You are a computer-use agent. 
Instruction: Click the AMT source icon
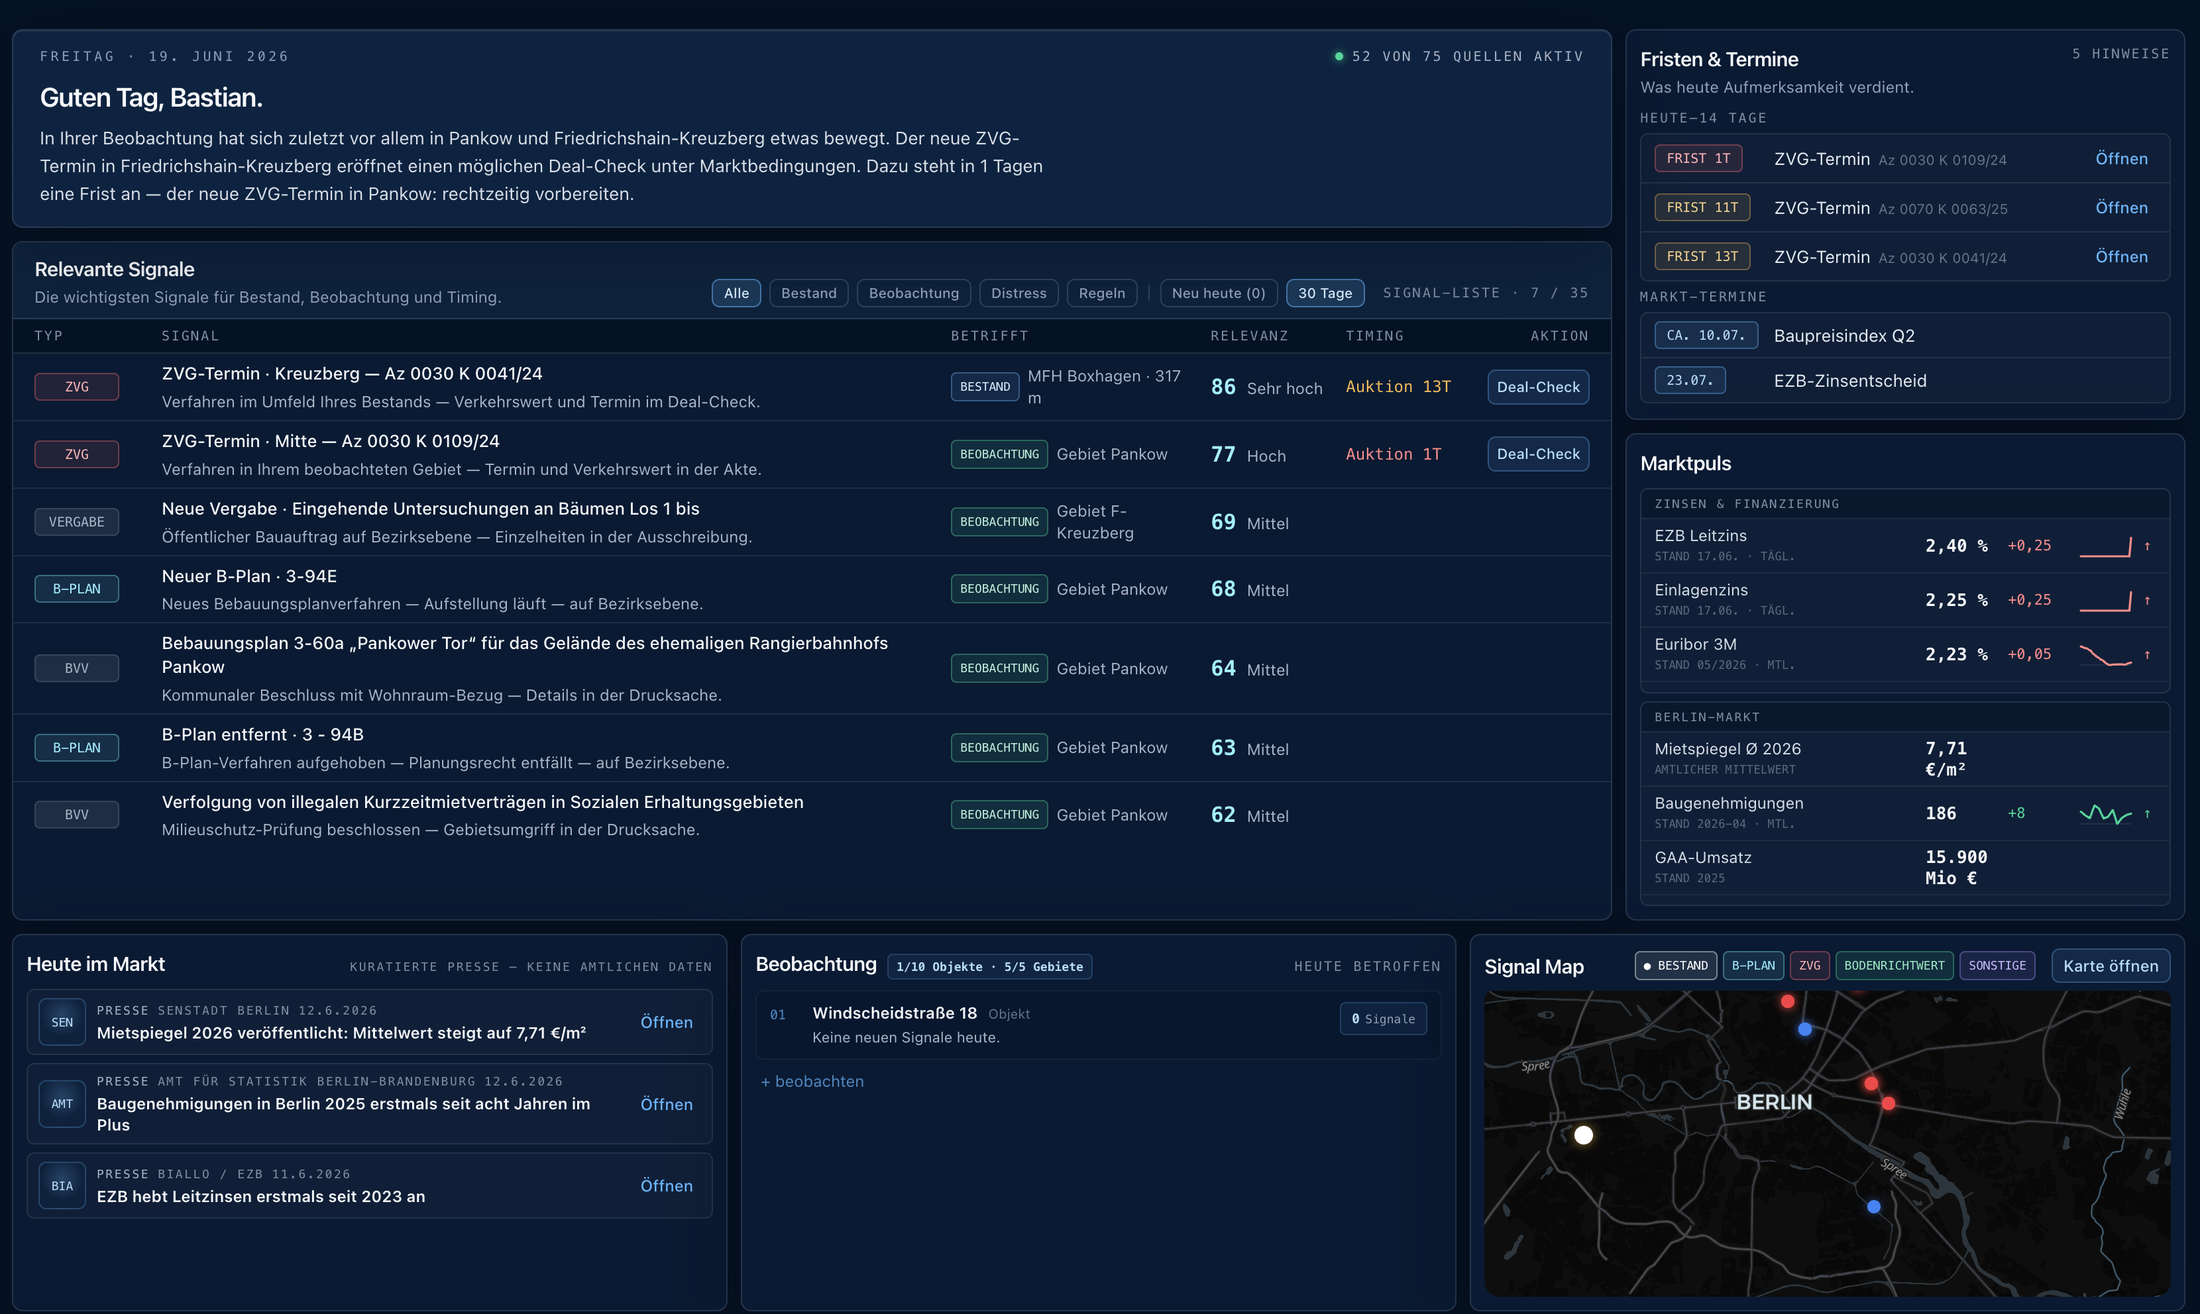[62, 1104]
